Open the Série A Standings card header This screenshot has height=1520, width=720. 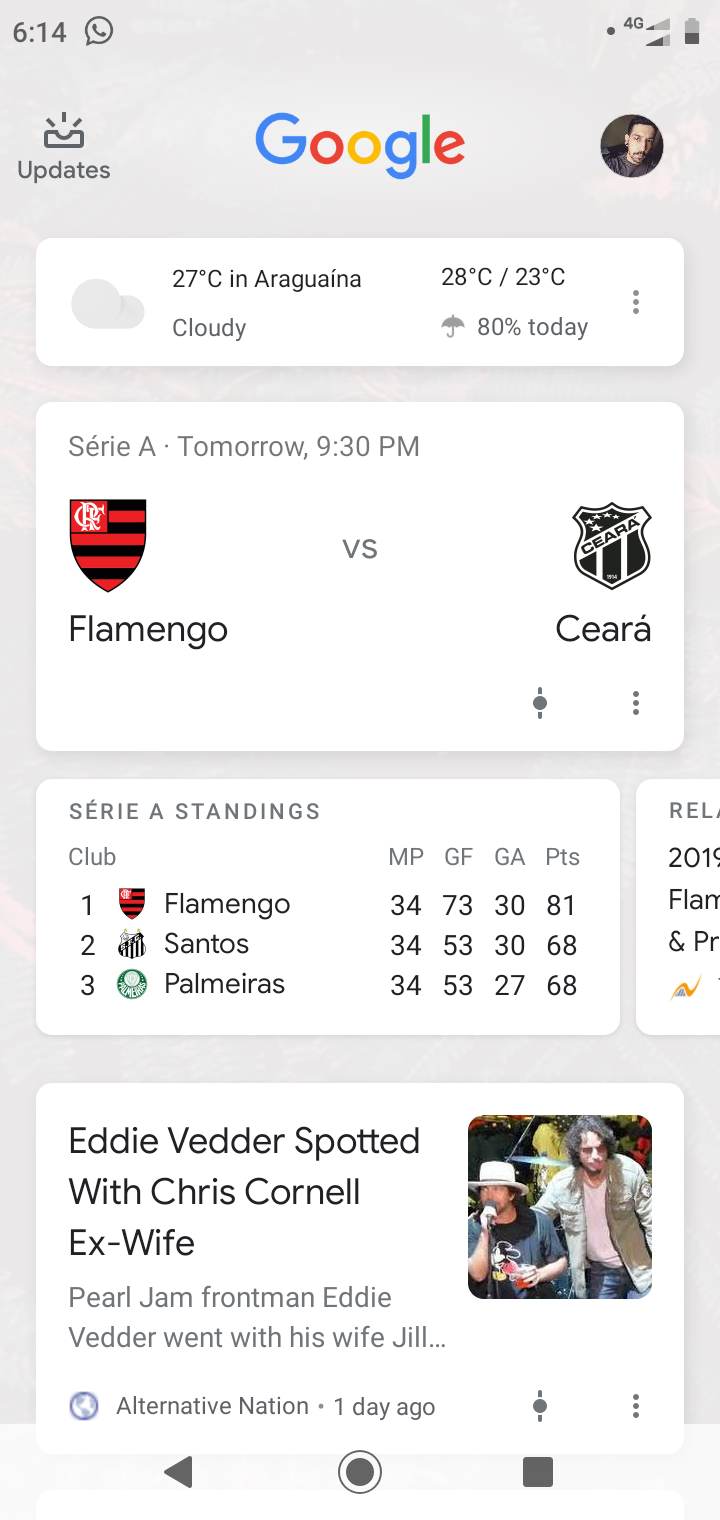(194, 811)
